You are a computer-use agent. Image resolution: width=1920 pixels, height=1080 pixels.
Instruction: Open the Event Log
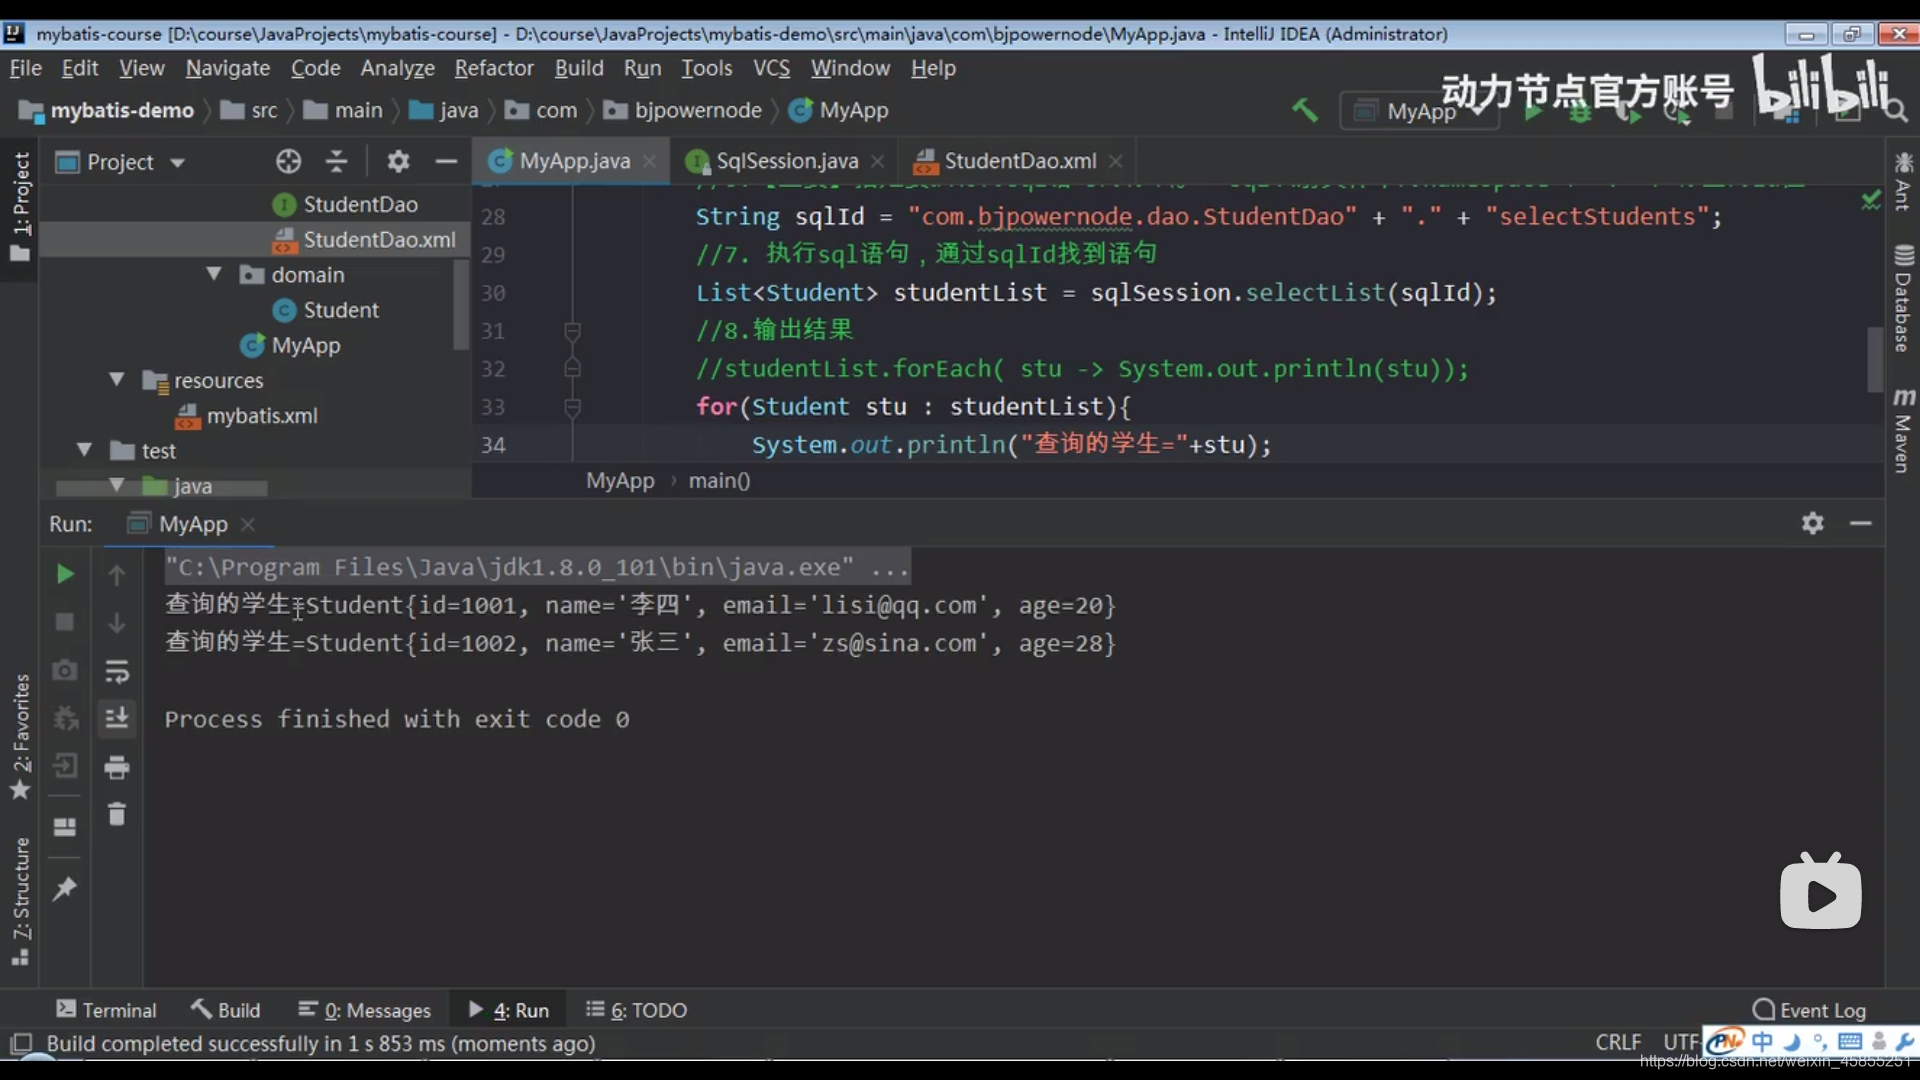pyautogui.click(x=1810, y=1010)
